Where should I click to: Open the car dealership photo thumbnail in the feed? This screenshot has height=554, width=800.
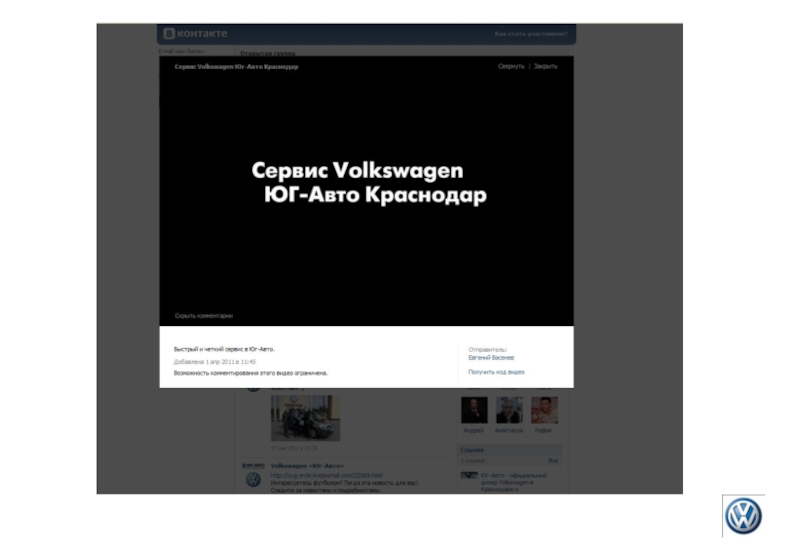[305, 417]
